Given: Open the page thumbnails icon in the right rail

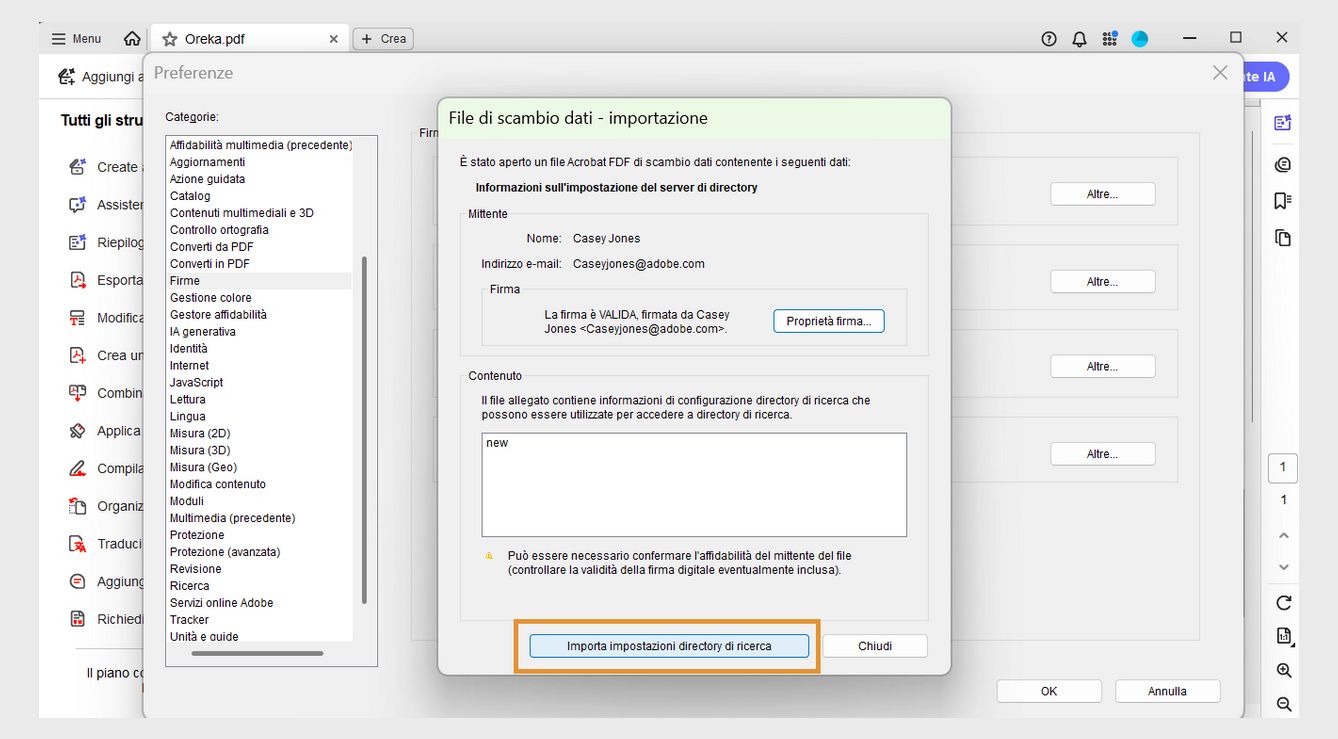Looking at the screenshot, I should 1283,238.
